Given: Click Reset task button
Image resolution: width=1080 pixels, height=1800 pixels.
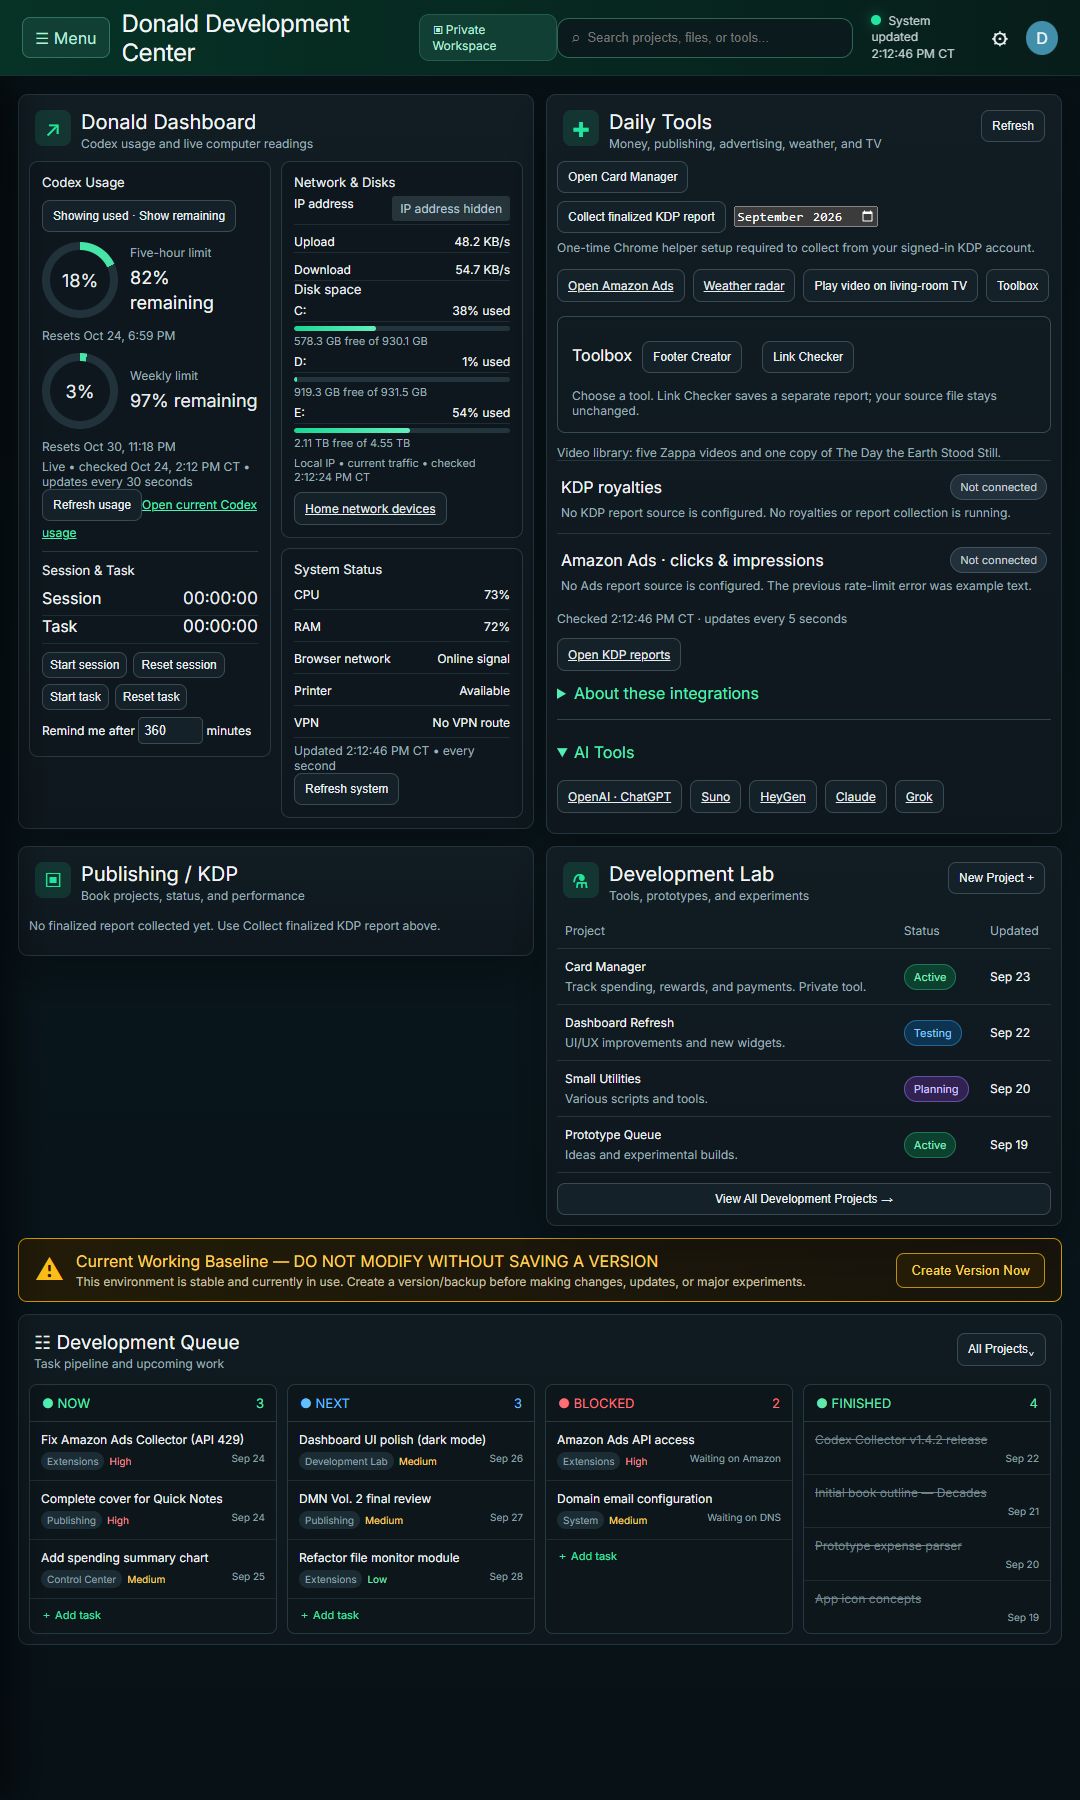Looking at the screenshot, I should (x=151, y=696).
